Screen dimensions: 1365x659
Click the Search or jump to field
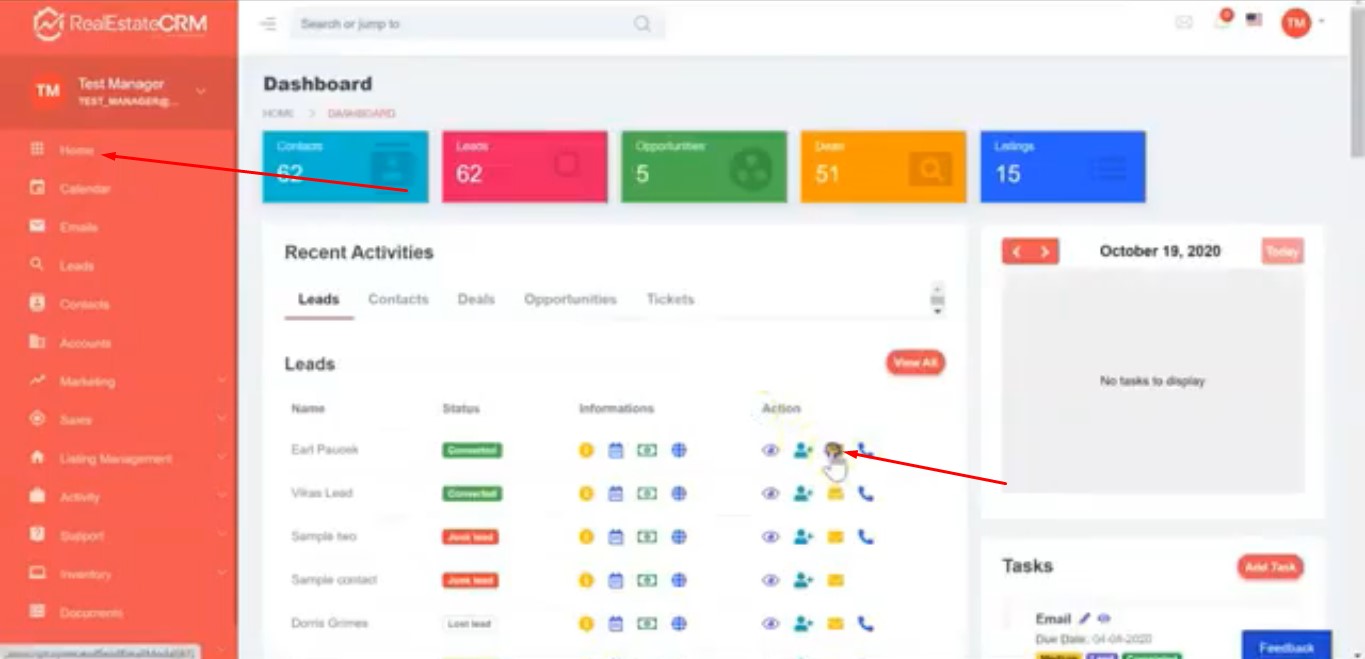(x=465, y=24)
